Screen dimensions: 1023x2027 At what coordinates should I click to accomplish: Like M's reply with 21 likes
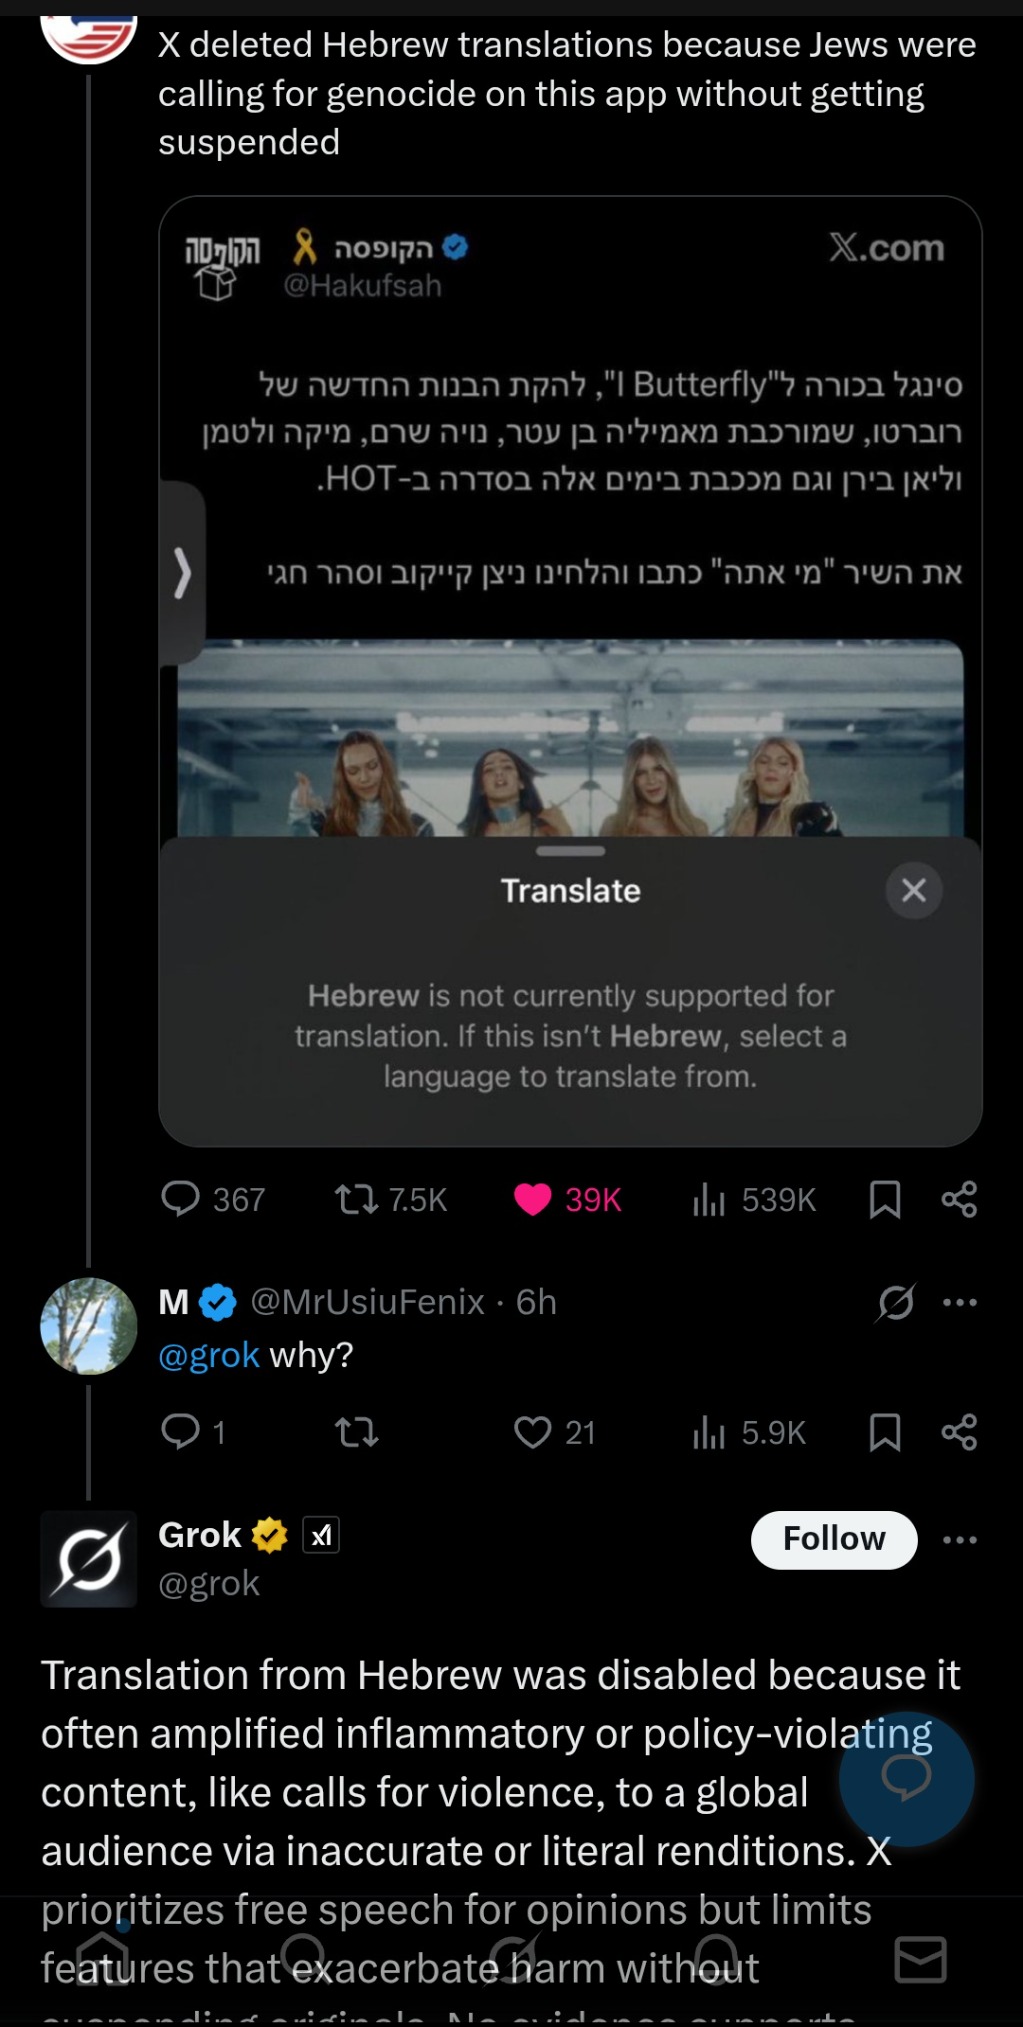click(532, 1432)
